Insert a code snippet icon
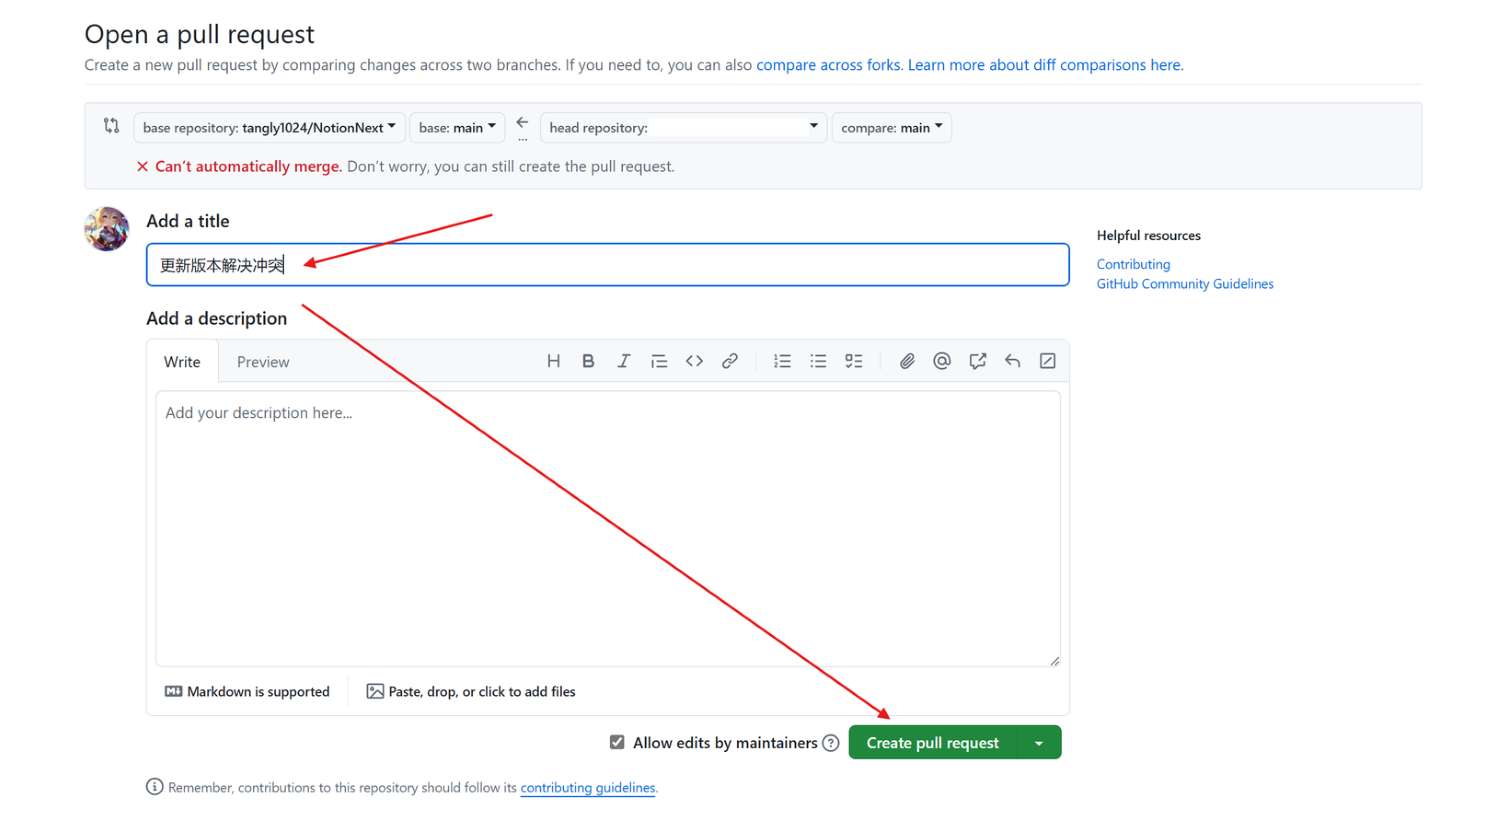 tap(694, 361)
